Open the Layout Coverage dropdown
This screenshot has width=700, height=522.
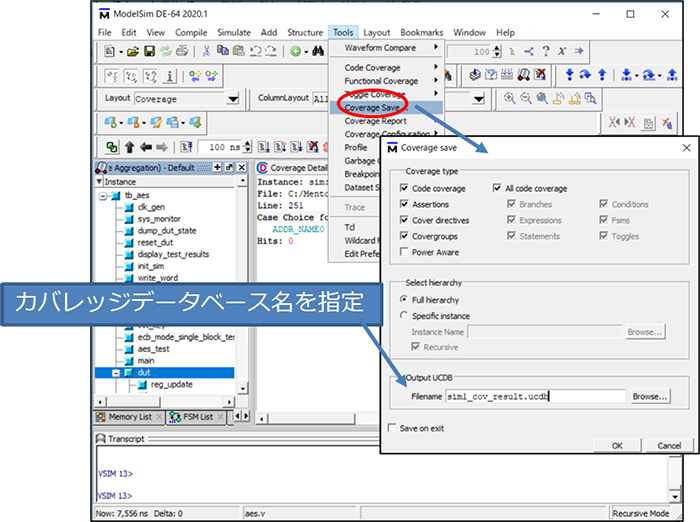click(233, 99)
